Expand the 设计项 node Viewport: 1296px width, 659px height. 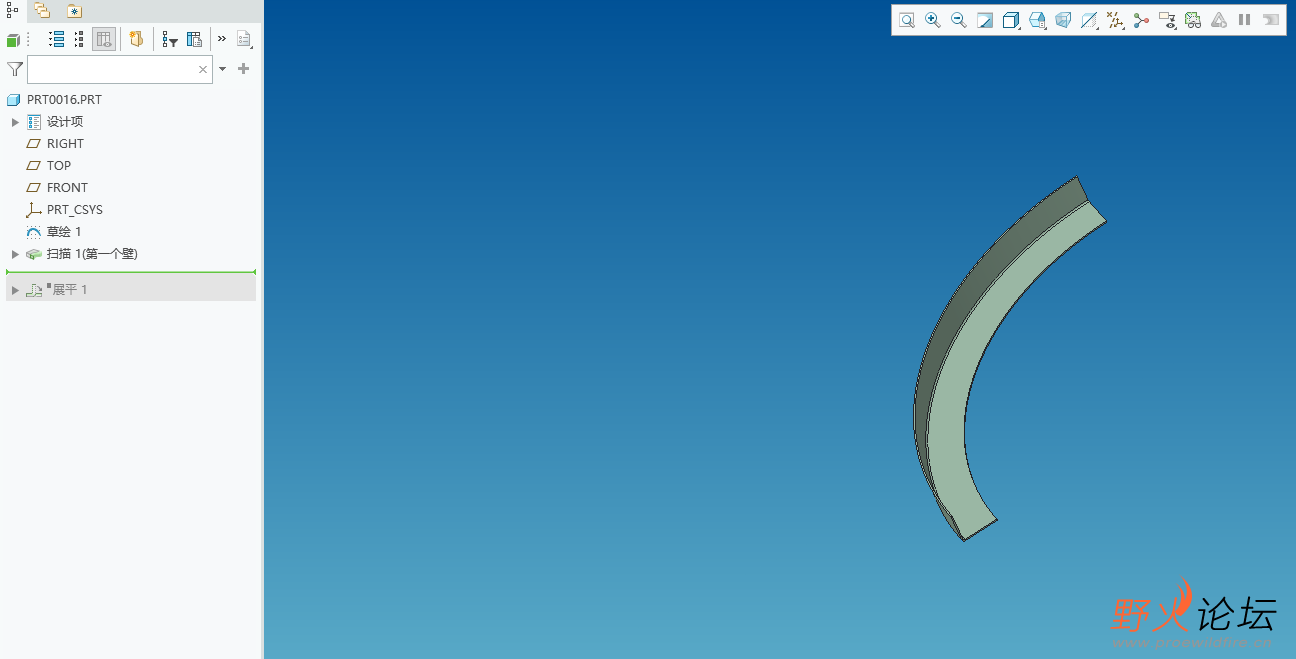(x=15, y=122)
